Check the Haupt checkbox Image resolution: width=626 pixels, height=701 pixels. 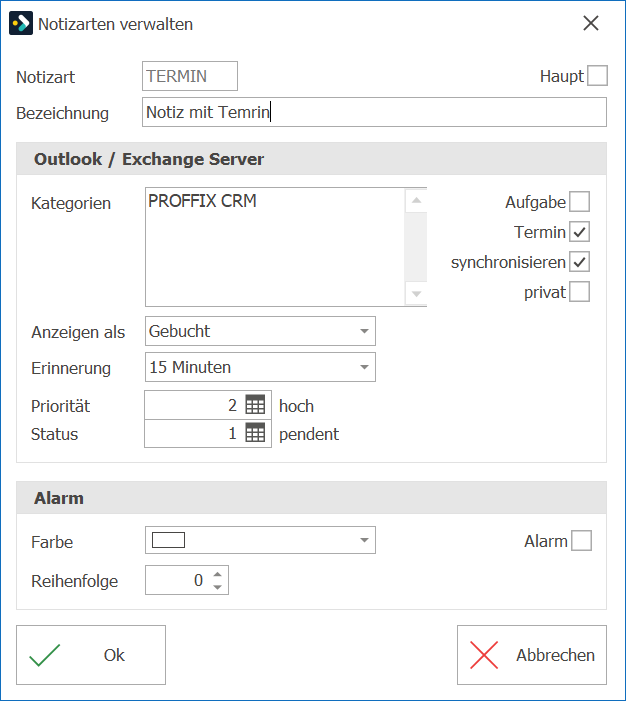597,75
